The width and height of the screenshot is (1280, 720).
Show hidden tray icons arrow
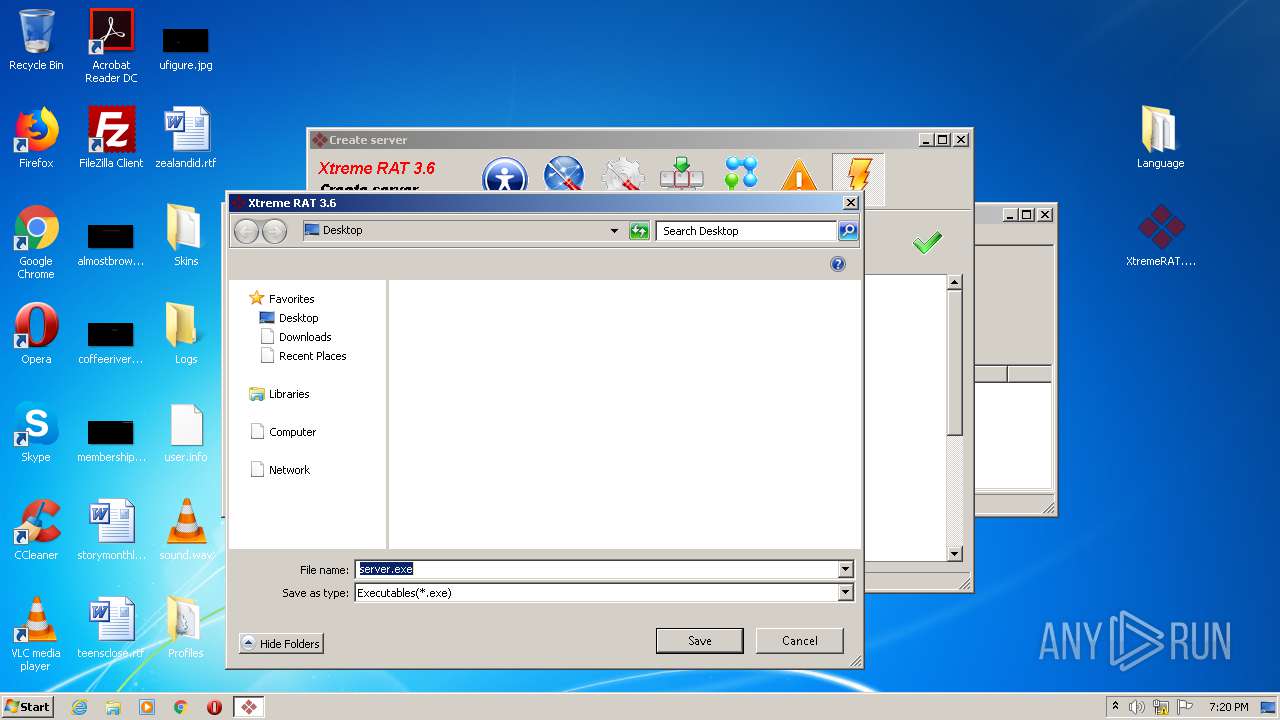coord(1115,707)
